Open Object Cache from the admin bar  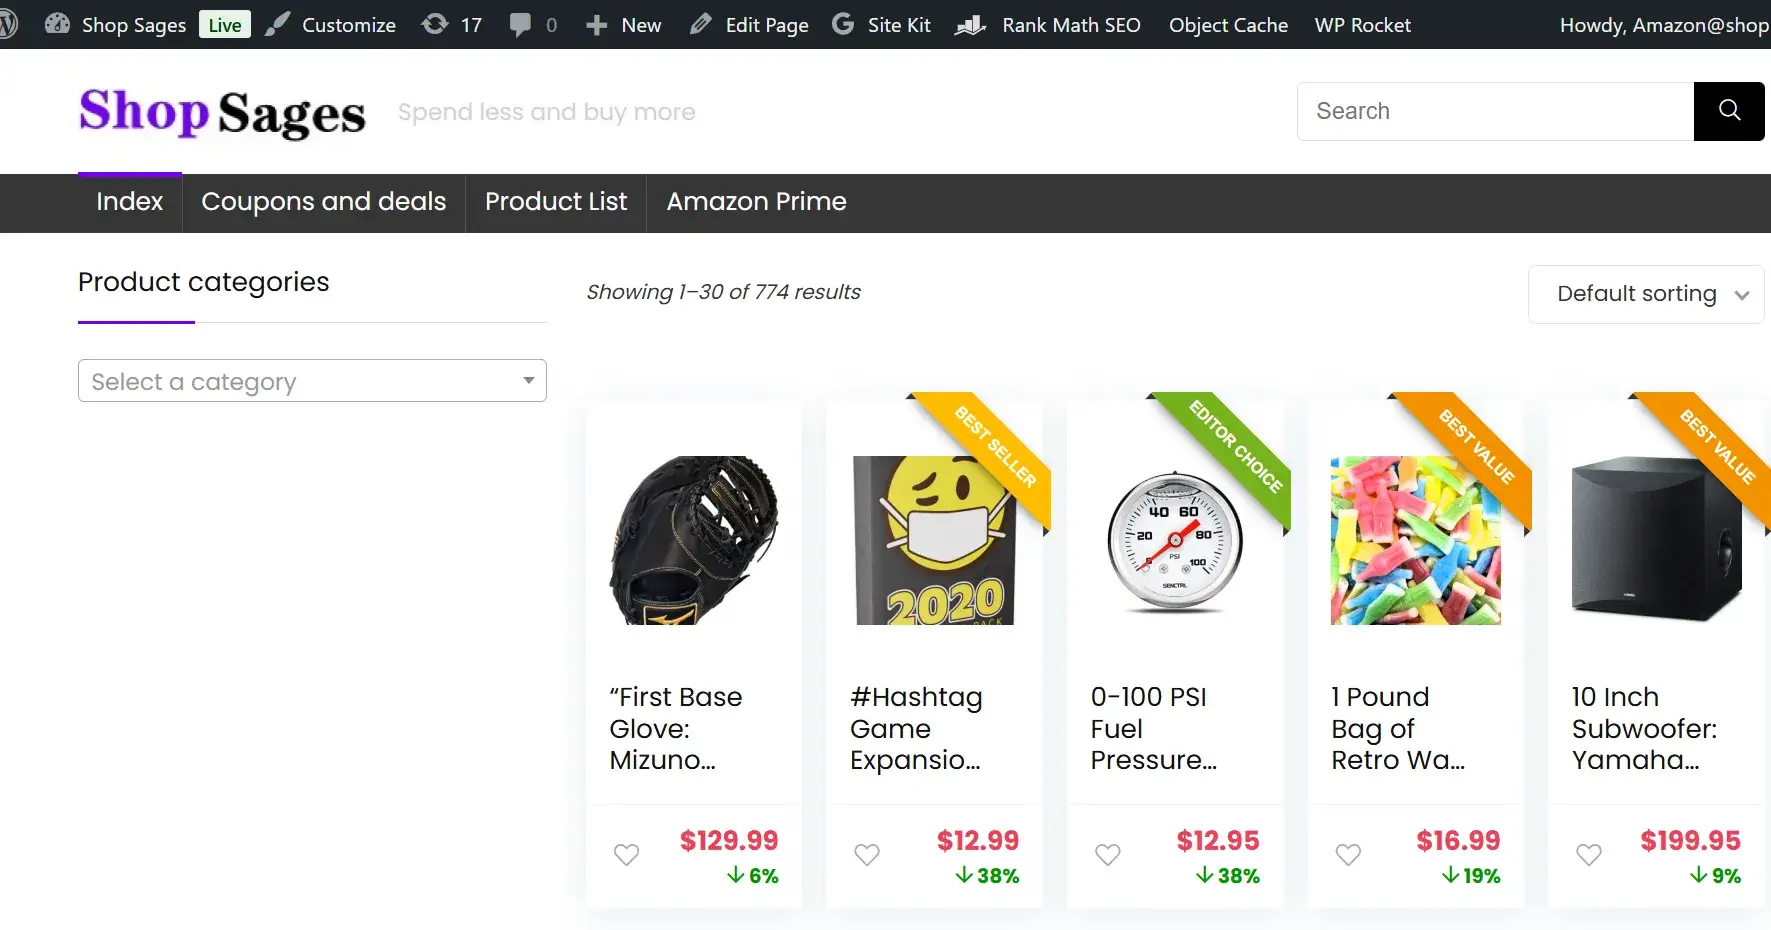click(1228, 24)
